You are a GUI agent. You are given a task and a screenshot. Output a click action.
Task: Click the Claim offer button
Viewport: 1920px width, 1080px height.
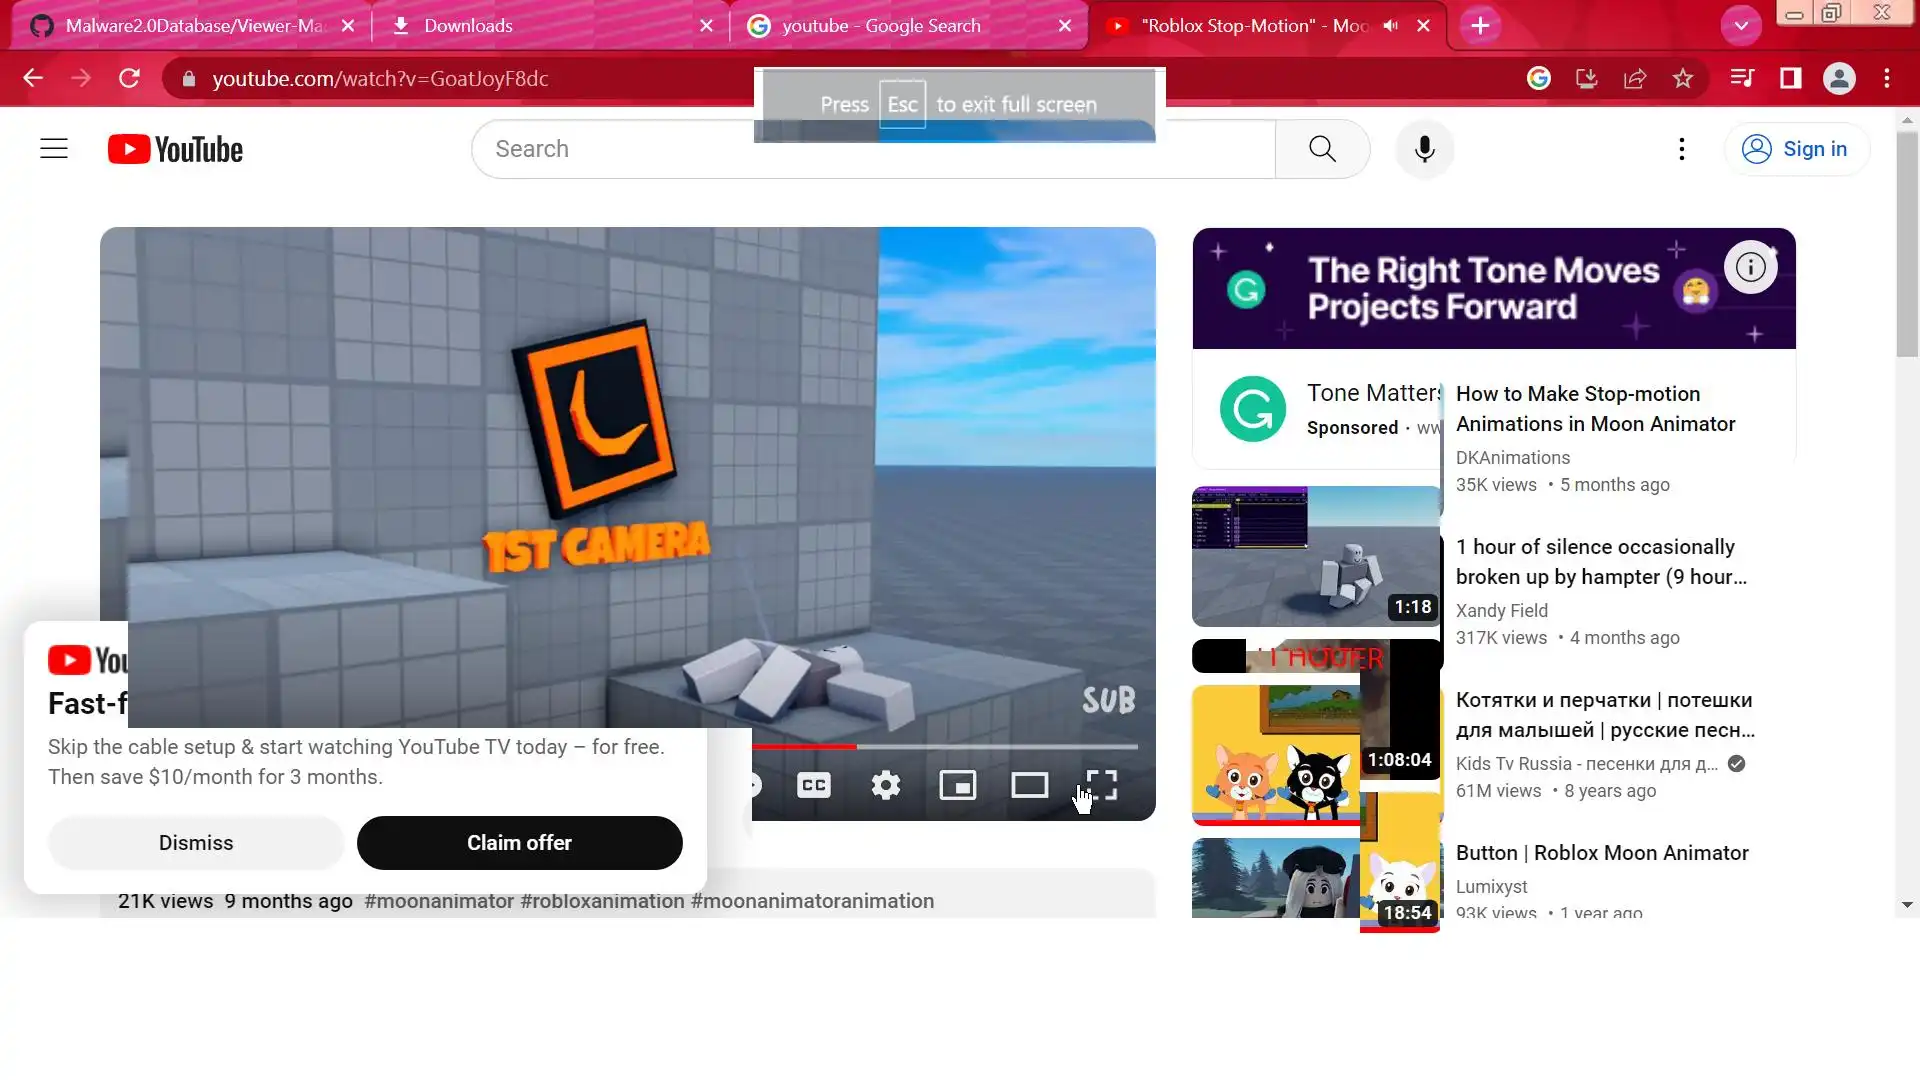click(x=519, y=843)
